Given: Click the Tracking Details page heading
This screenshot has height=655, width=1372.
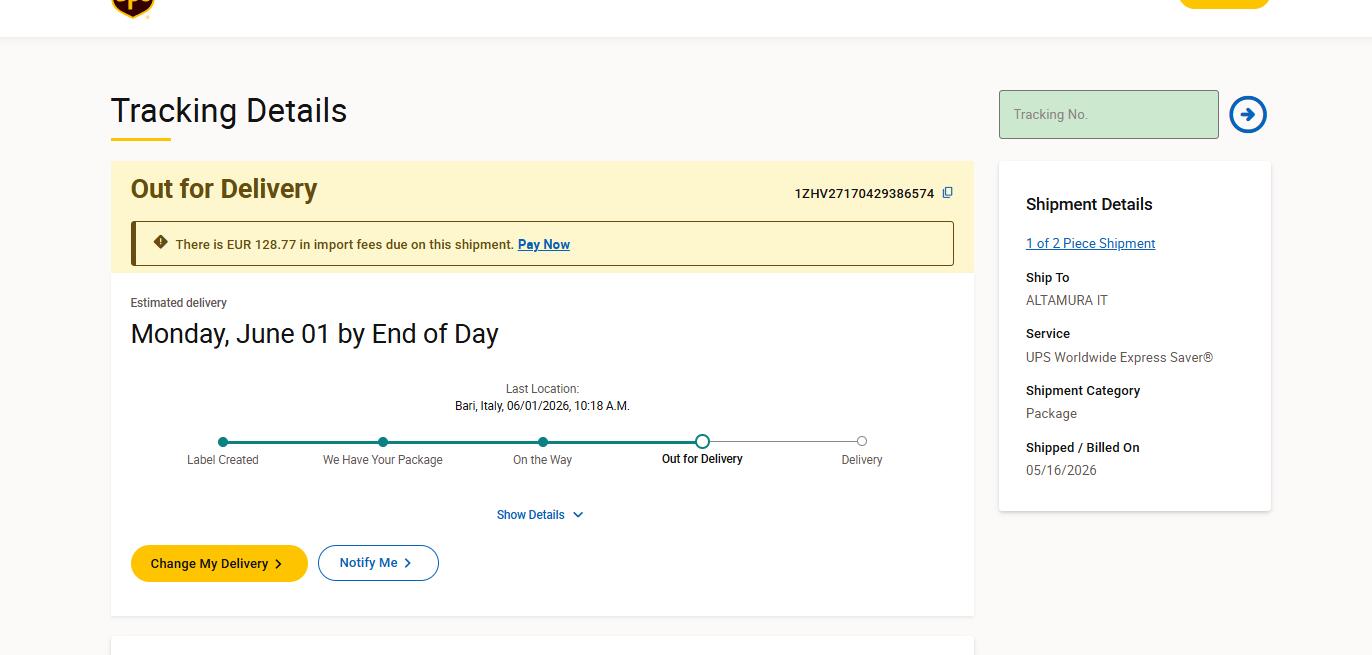Looking at the screenshot, I should tap(229, 111).
